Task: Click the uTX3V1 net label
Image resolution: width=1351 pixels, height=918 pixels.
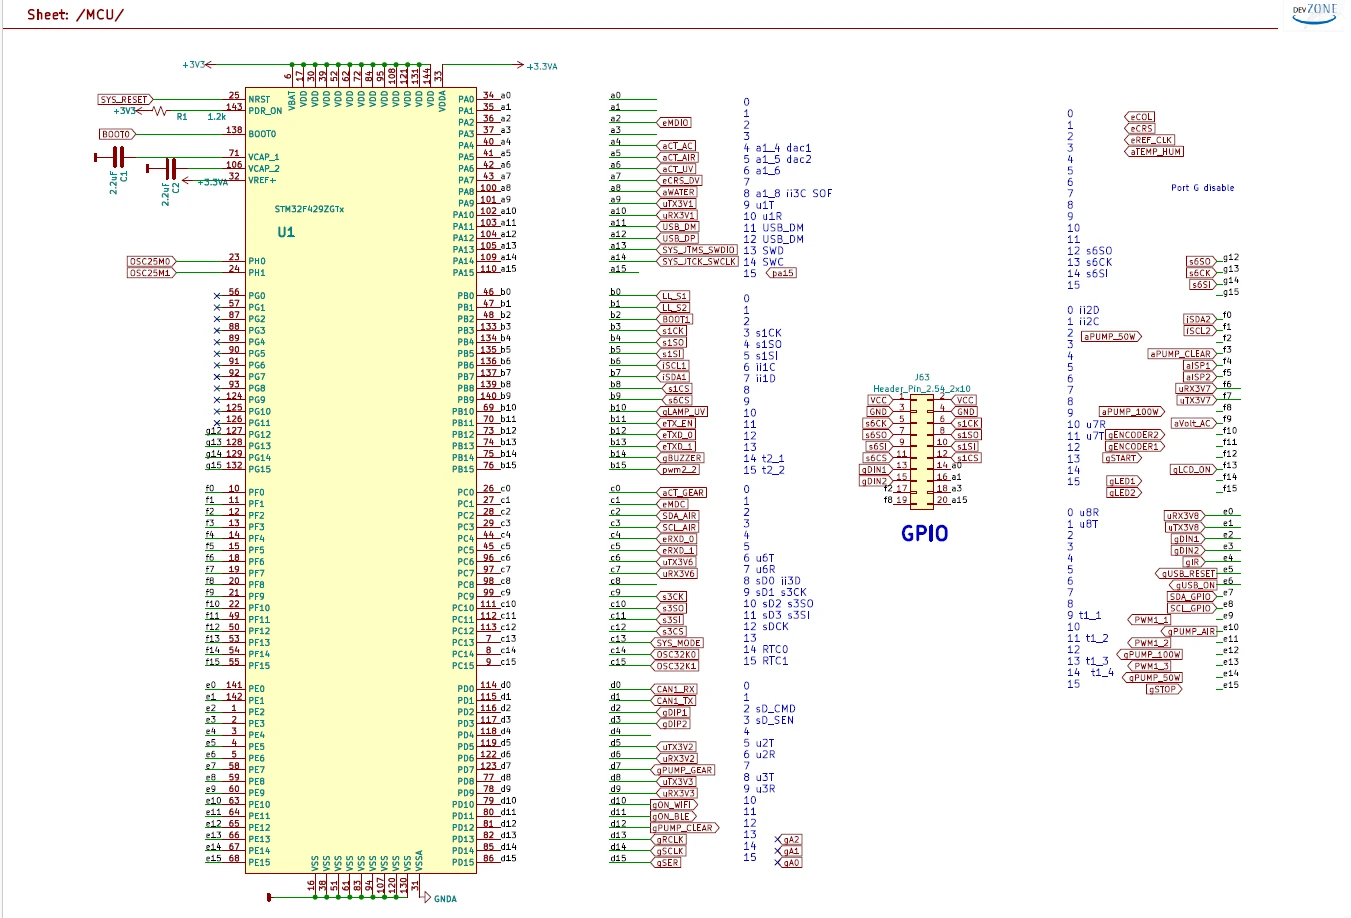Action: click(677, 204)
